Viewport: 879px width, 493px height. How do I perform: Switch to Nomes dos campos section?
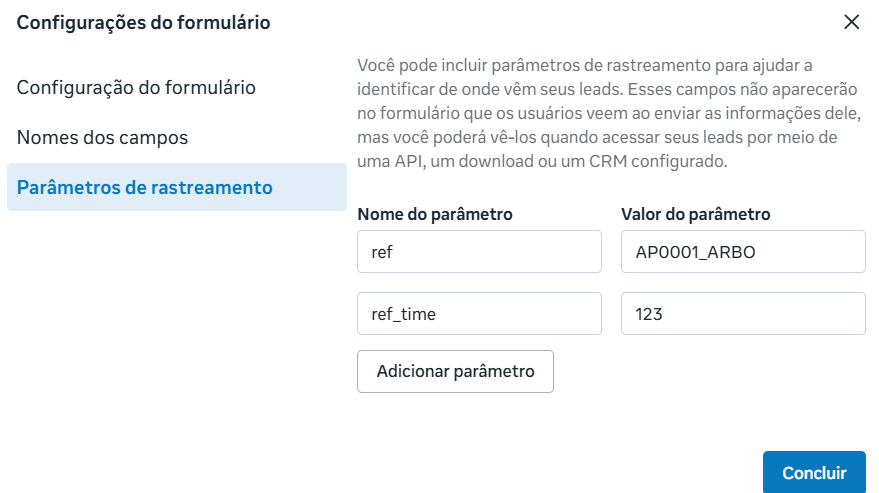pos(103,137)
